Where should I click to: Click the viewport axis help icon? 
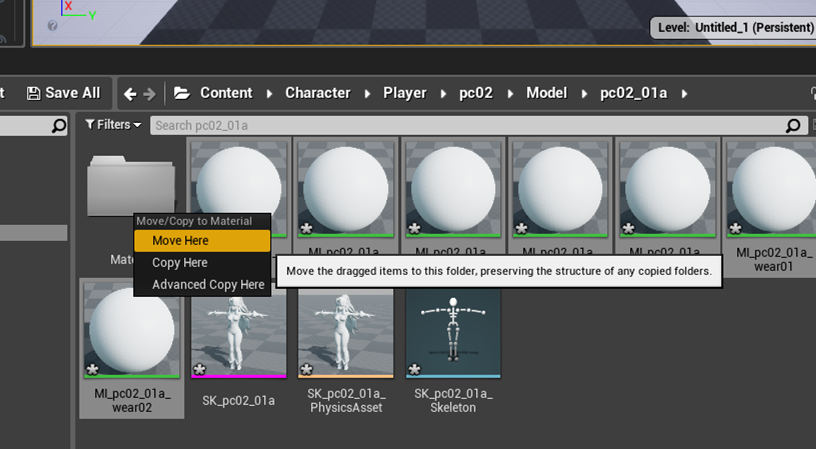52,25
